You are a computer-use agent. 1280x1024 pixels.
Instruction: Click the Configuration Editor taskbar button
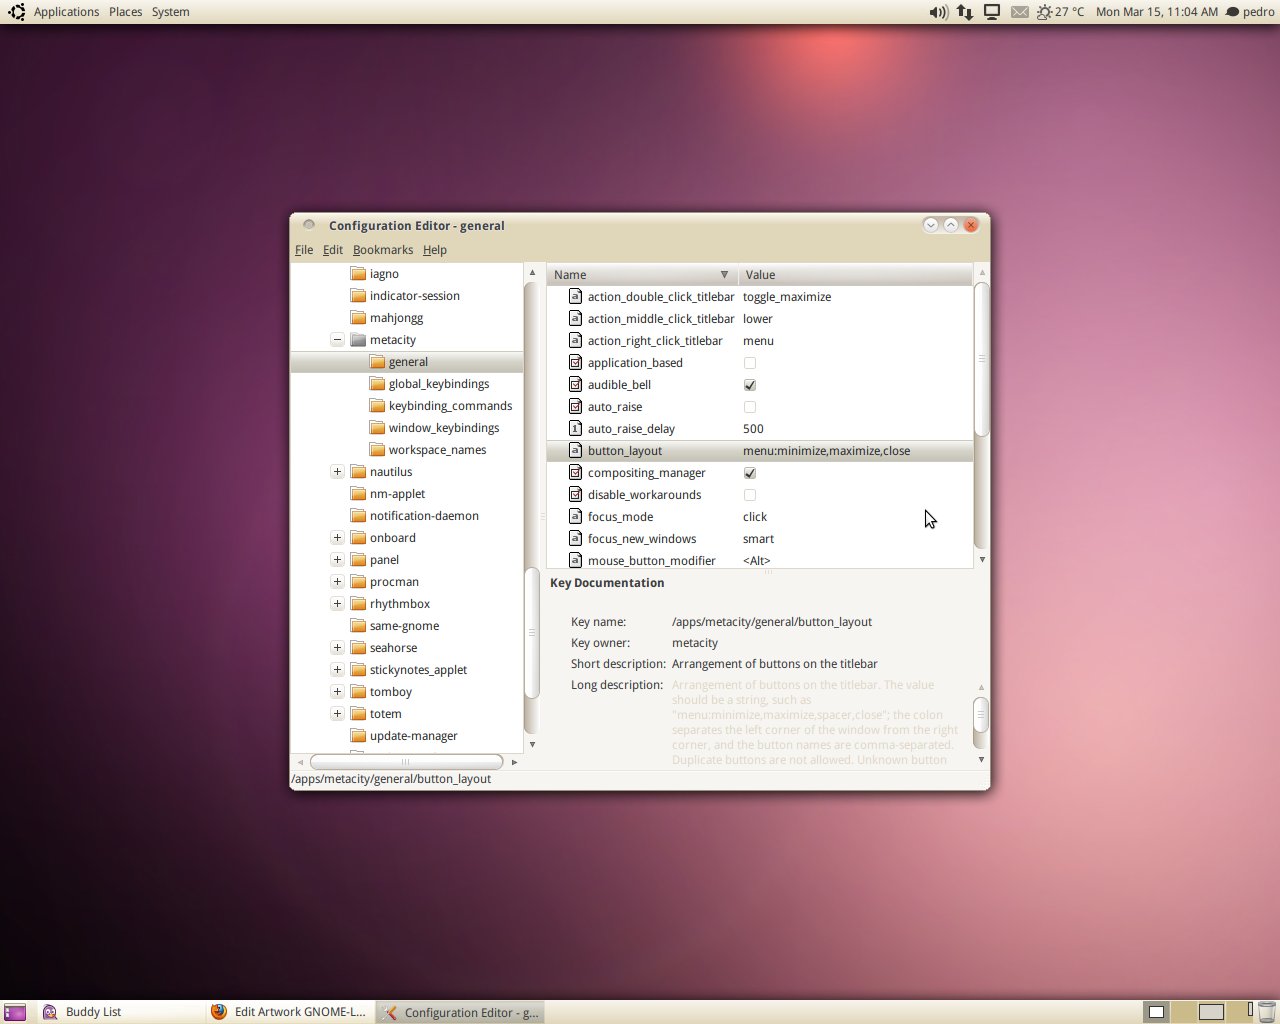pos(461,1012)
